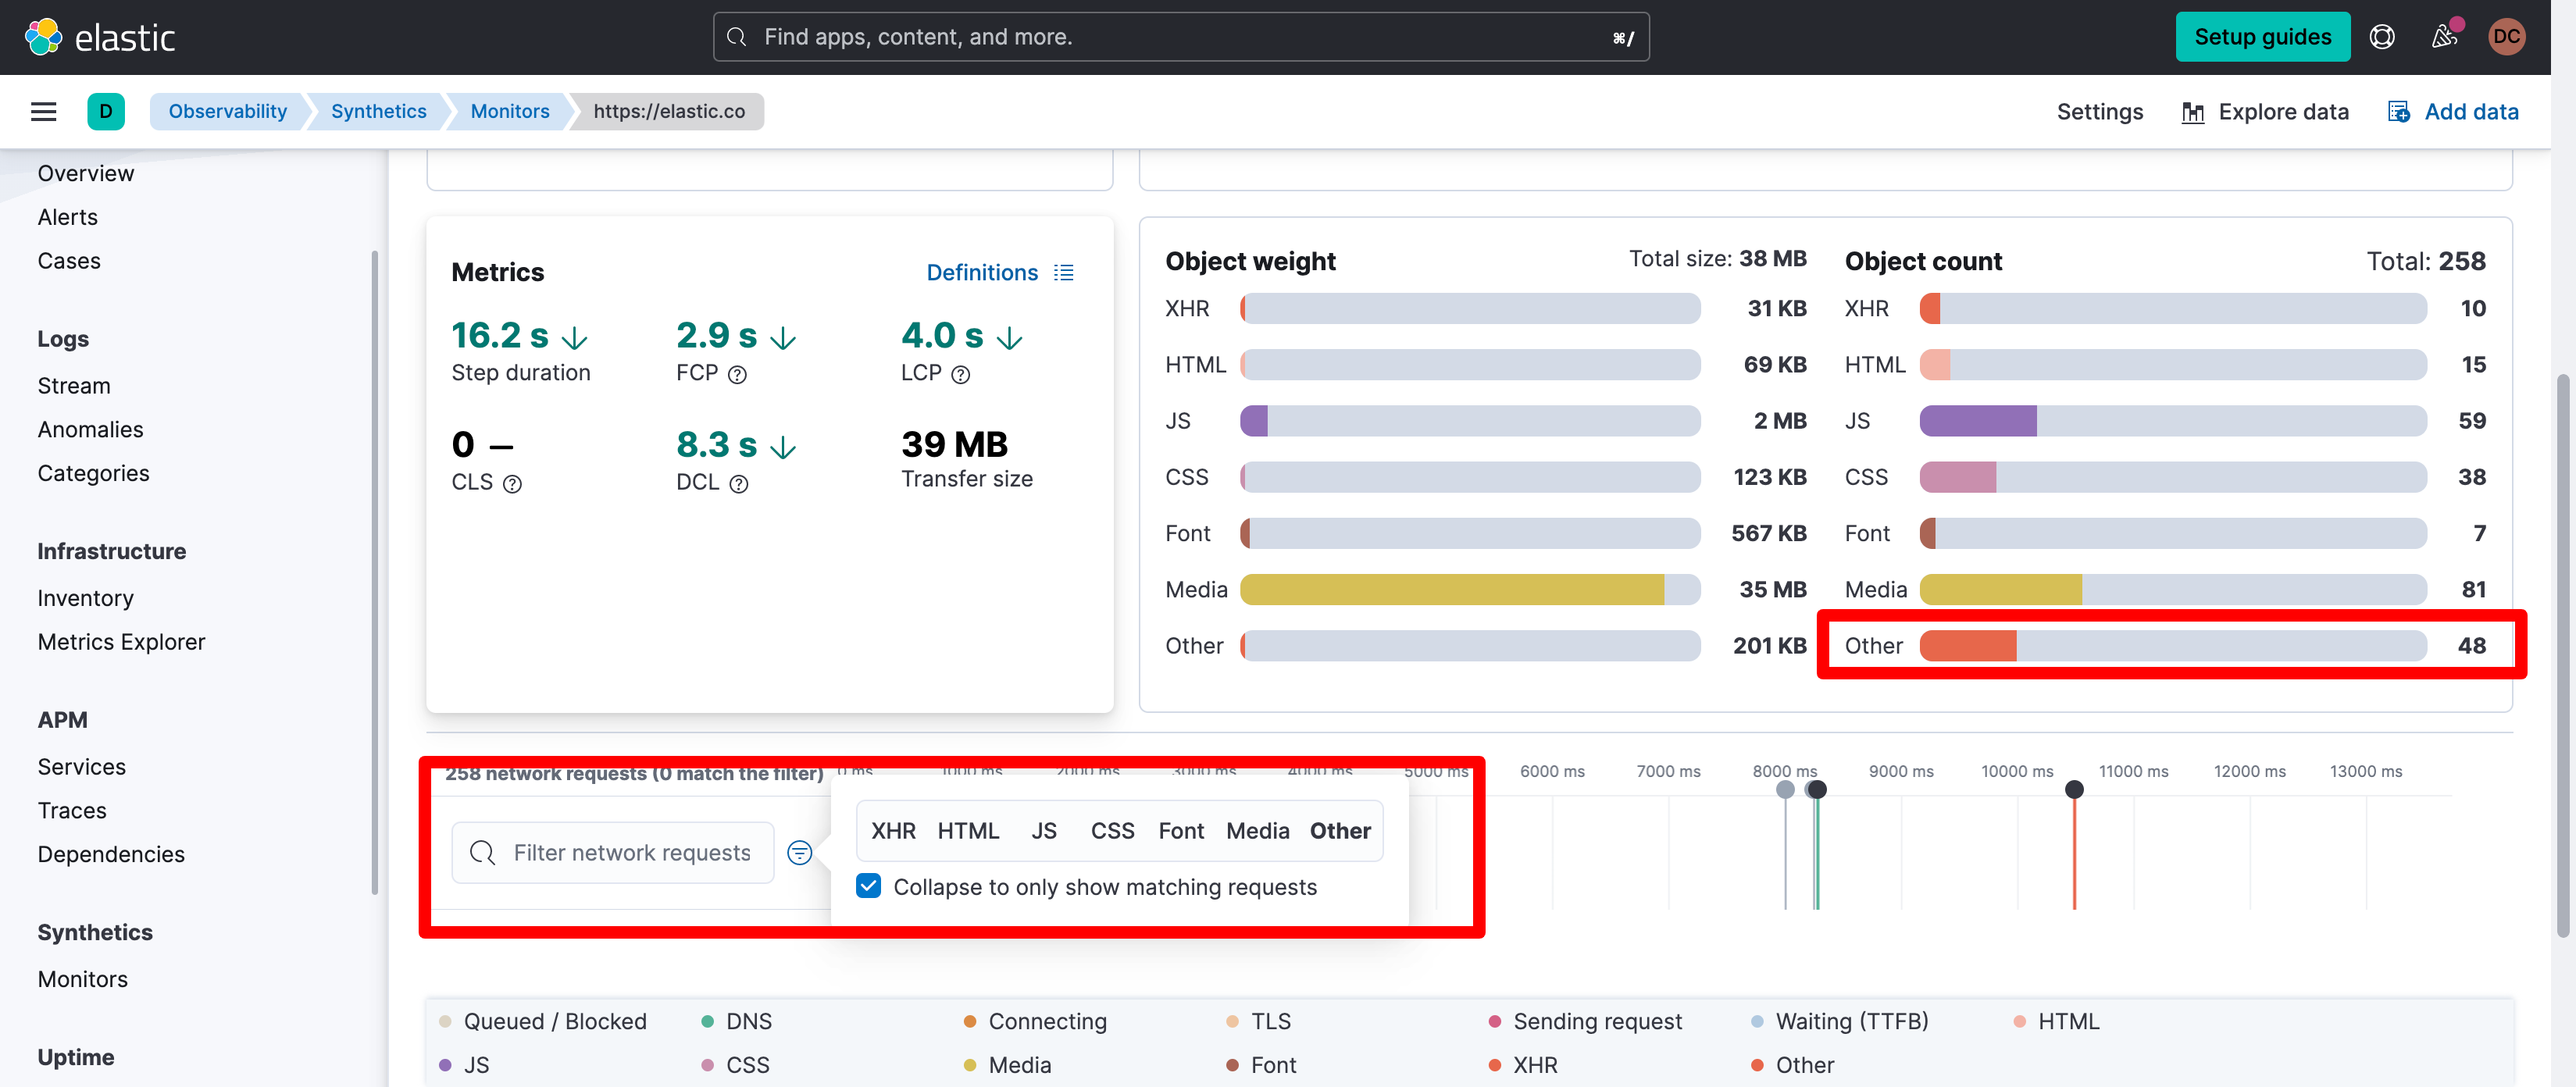Open the DC user avatar menu

(x=2507, y=37)
